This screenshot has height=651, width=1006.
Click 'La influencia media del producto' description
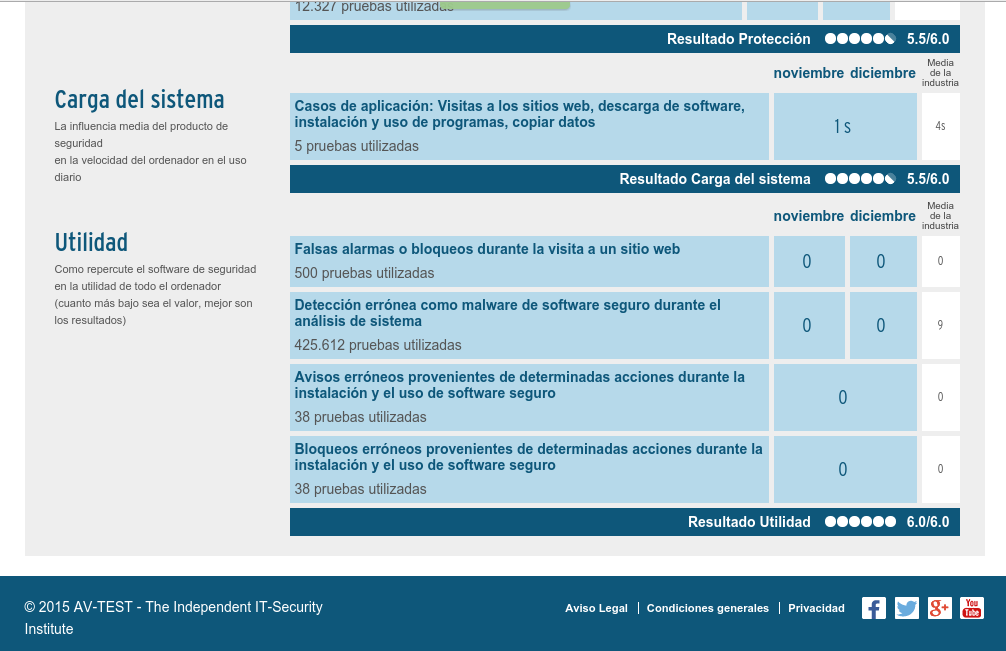[150, 151]
